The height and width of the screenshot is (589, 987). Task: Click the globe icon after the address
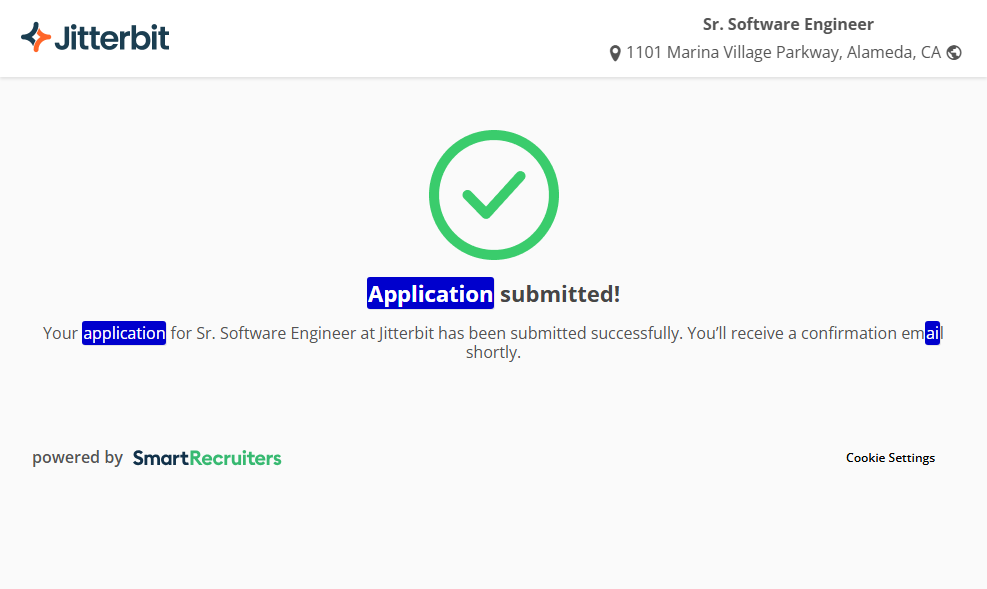tap(954, 53)
